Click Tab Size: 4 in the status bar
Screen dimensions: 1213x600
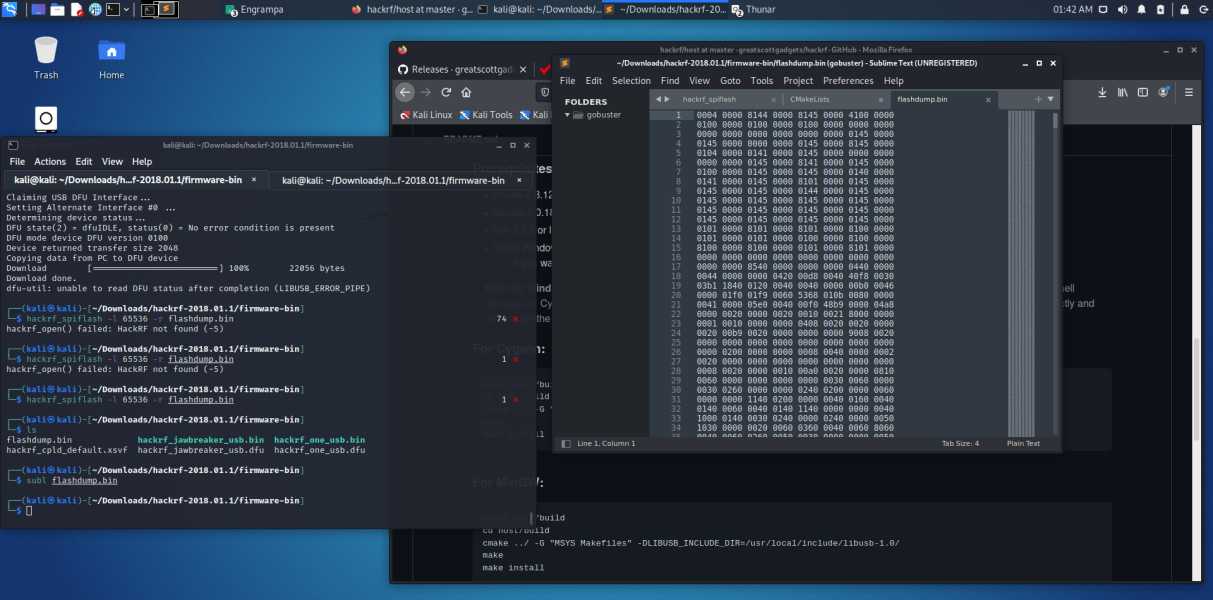(961, 443)
